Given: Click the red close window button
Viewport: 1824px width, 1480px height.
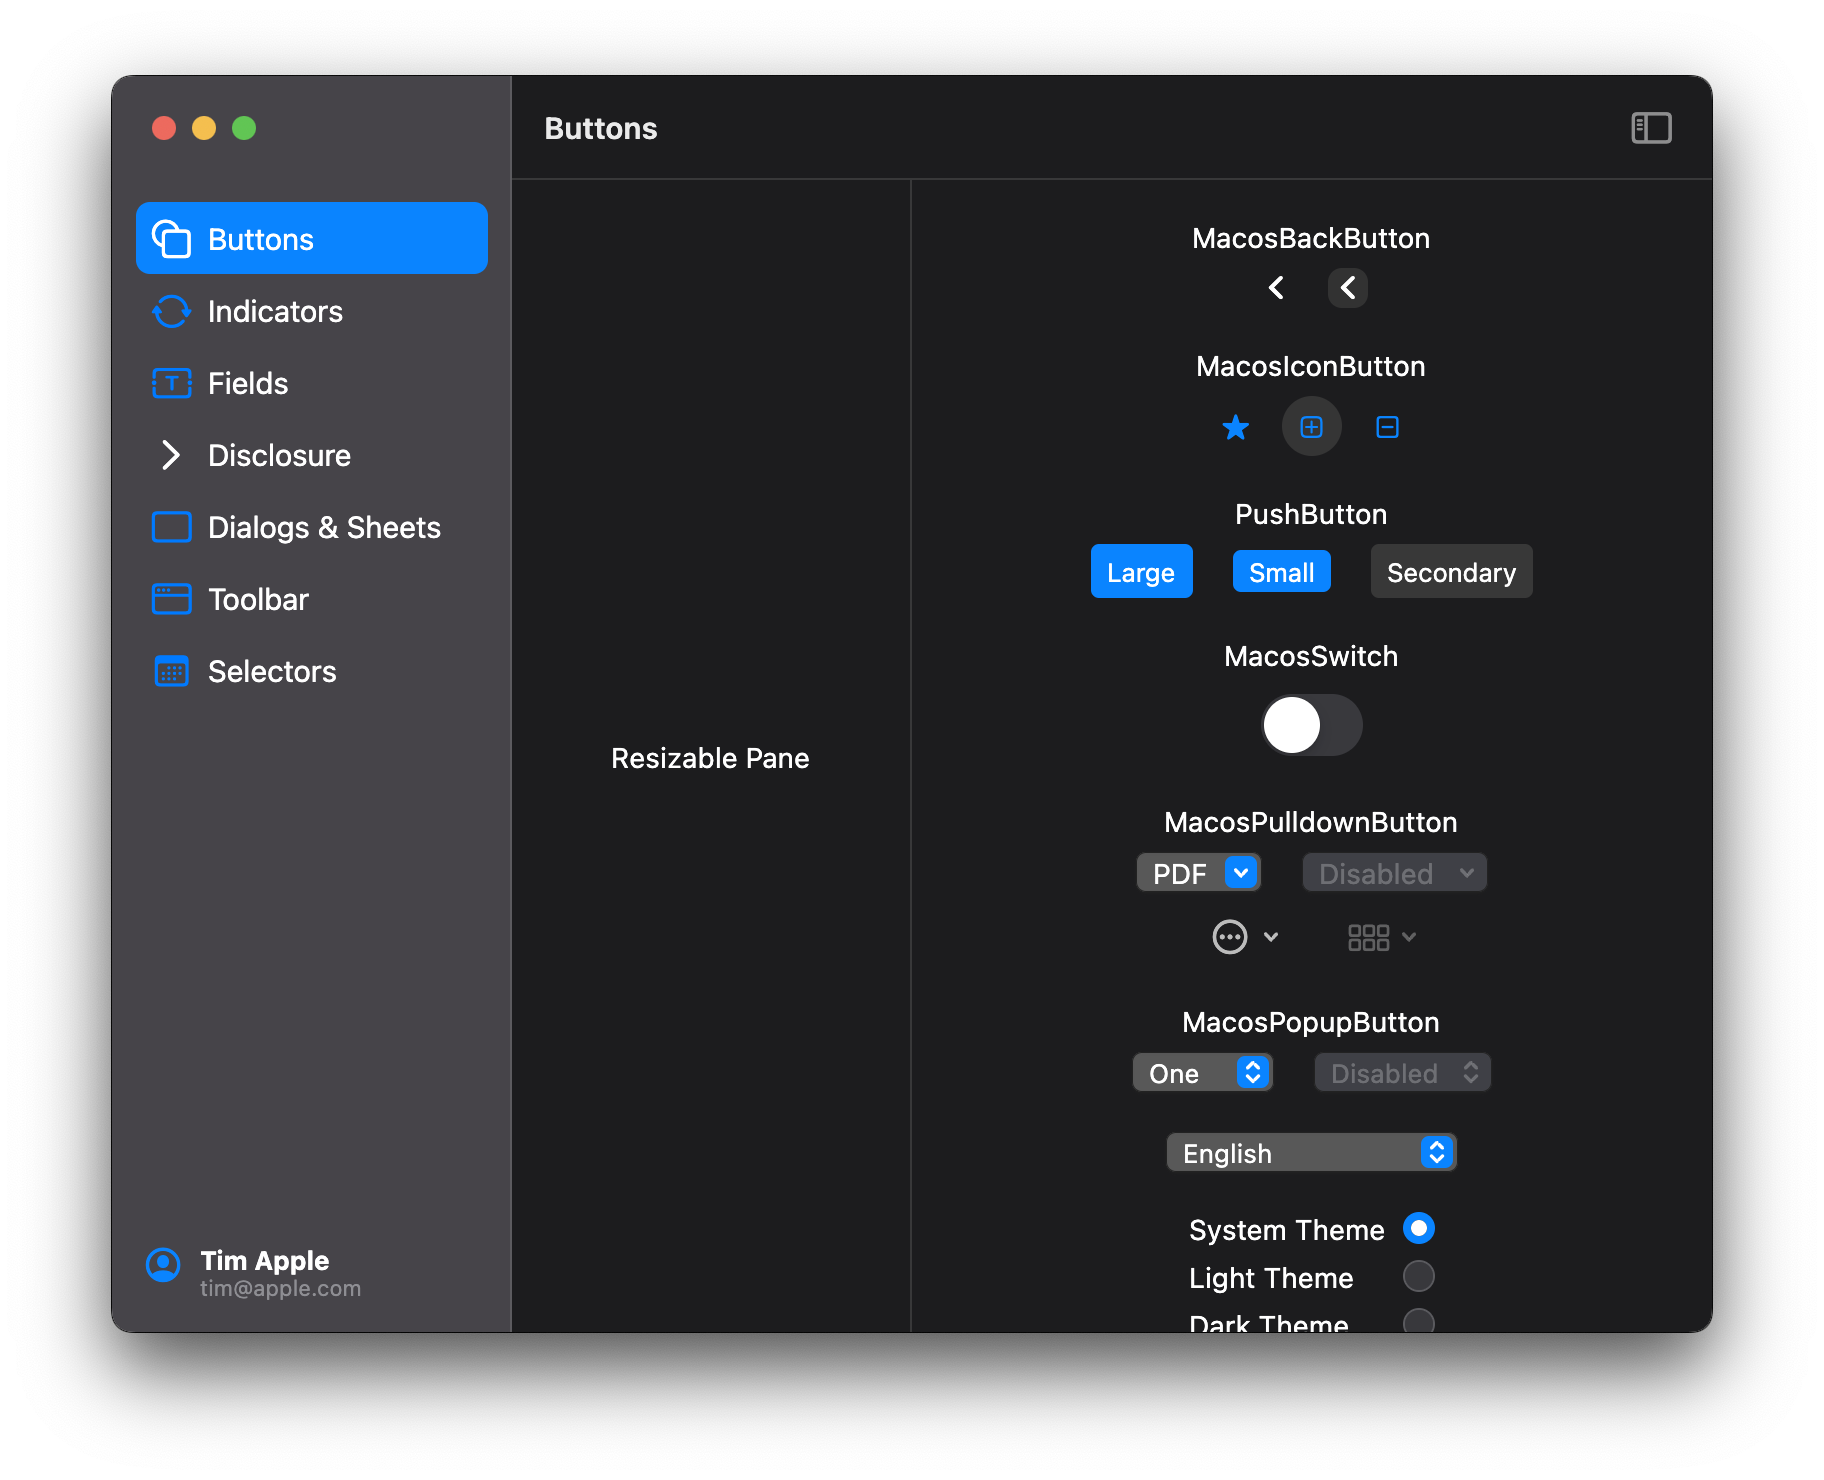Looking at the screenshot, I should click(x=164, y=128).
